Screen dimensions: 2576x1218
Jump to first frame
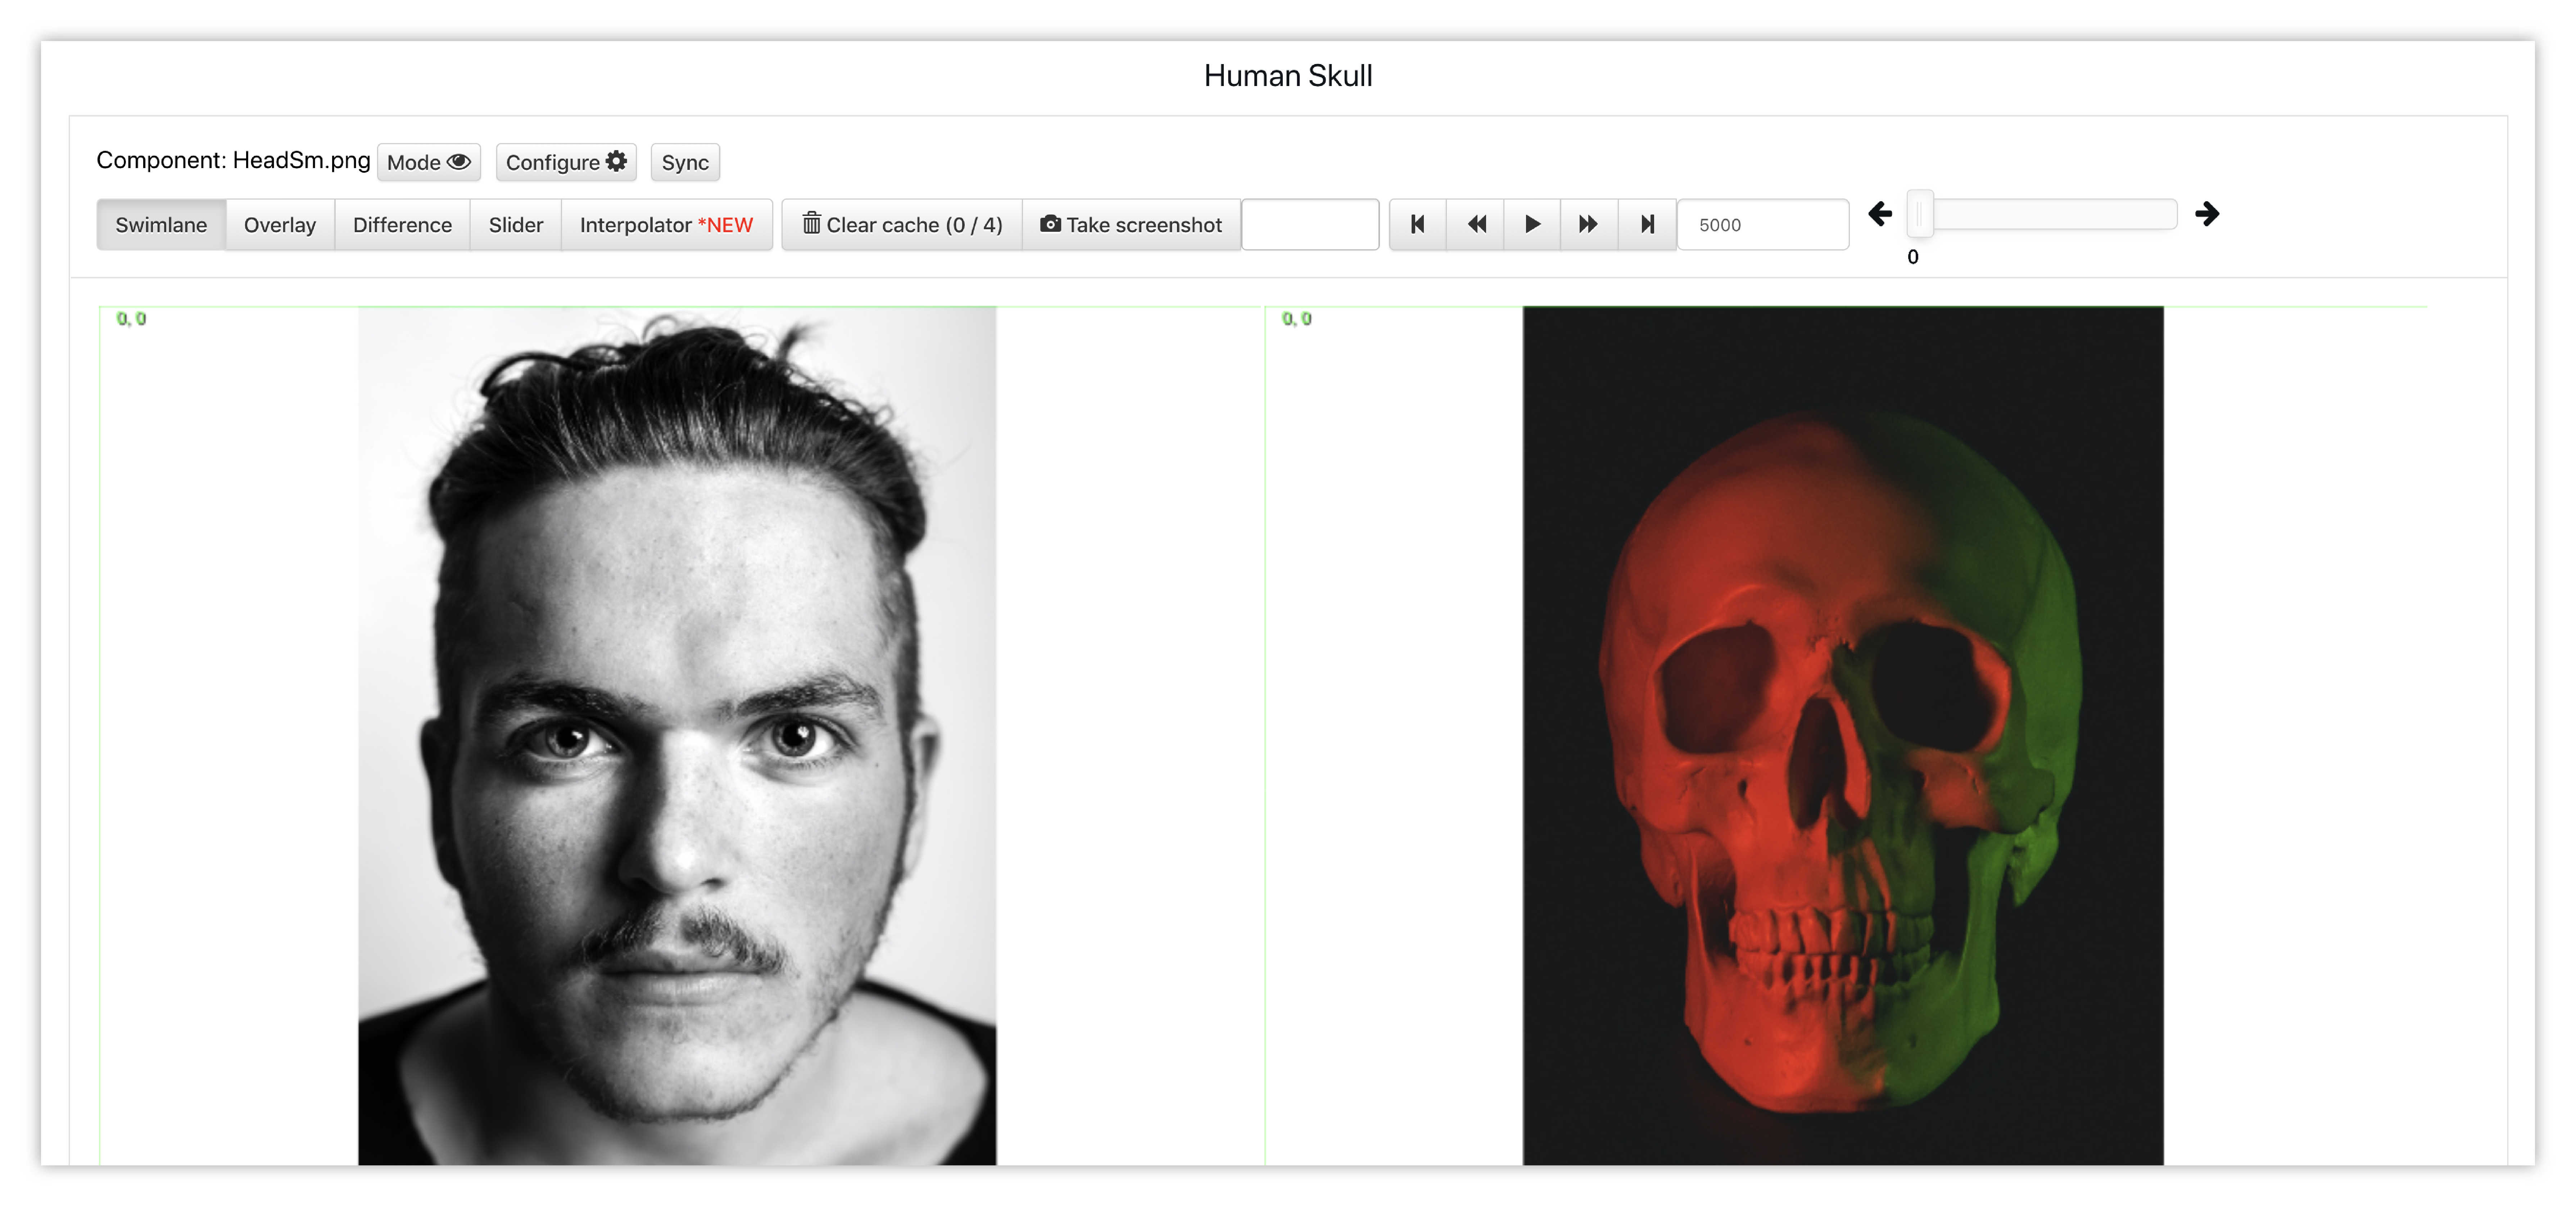click(1418, 225)
